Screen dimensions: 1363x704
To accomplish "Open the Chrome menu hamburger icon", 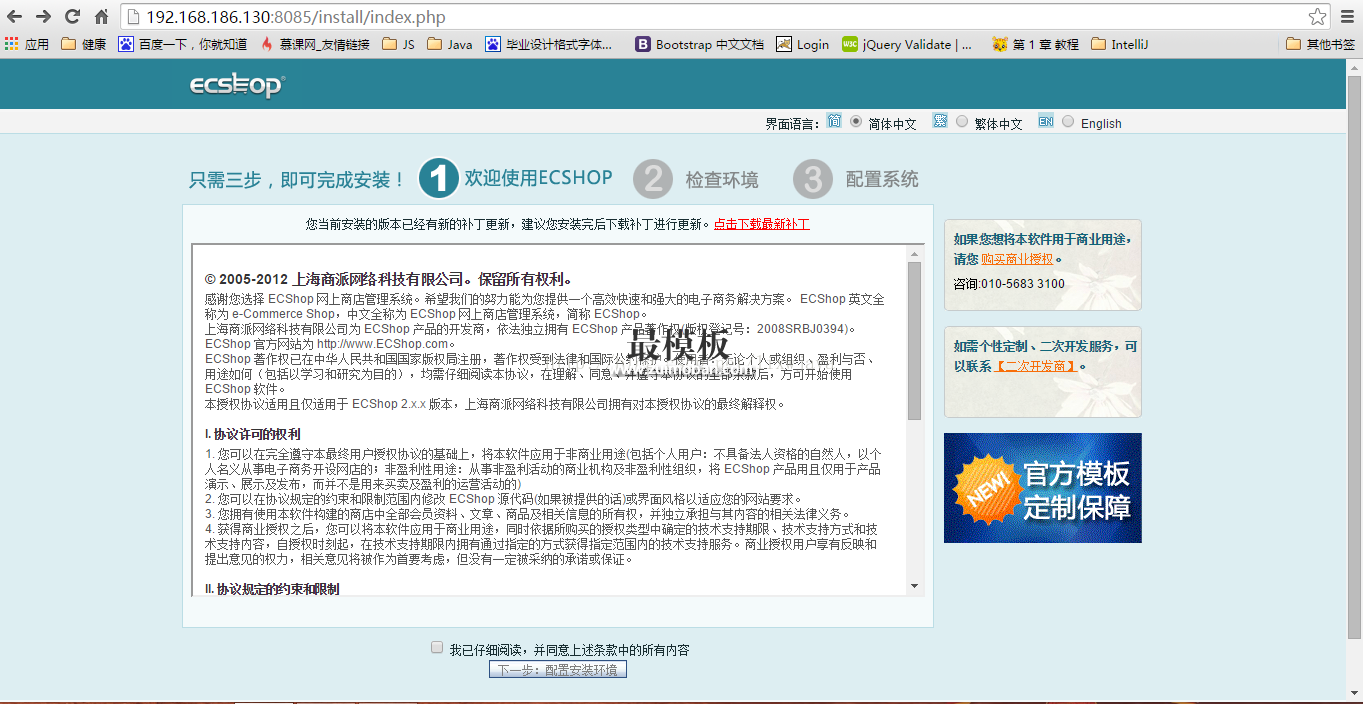I will 1348,16.
